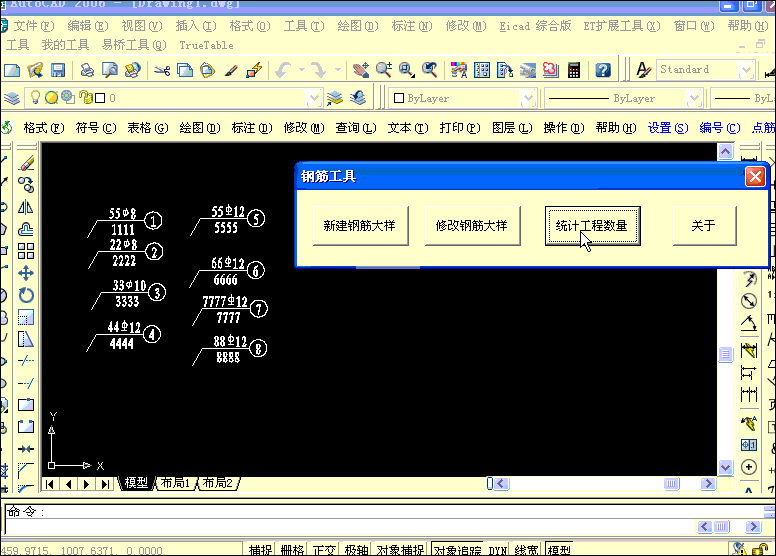Viewport: 776px width, 556px height.
Task: Expand the Standard text style dropdown
Action: coord(746,70)
